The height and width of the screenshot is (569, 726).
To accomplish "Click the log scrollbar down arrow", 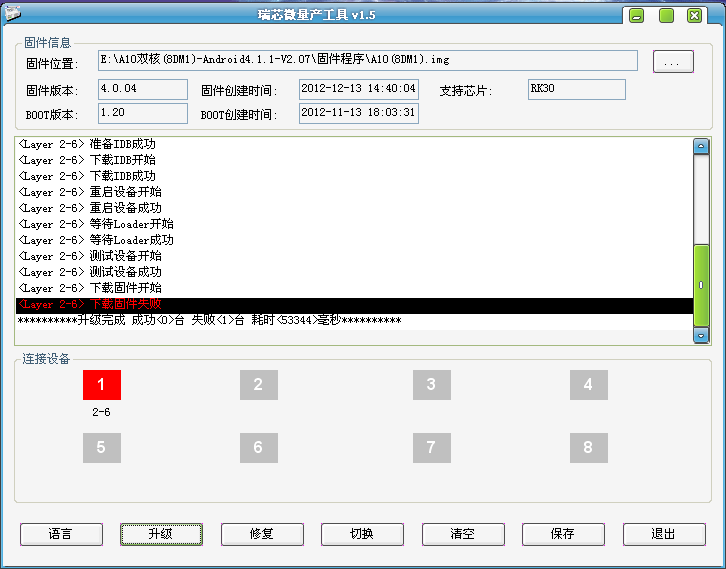I will (701, 335).
